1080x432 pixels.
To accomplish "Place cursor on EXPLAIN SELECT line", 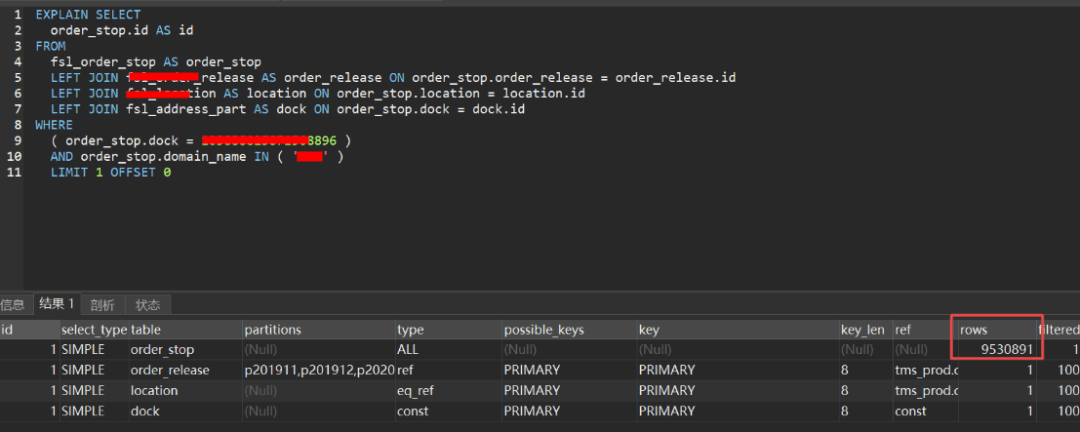I will tap(88, 14).
